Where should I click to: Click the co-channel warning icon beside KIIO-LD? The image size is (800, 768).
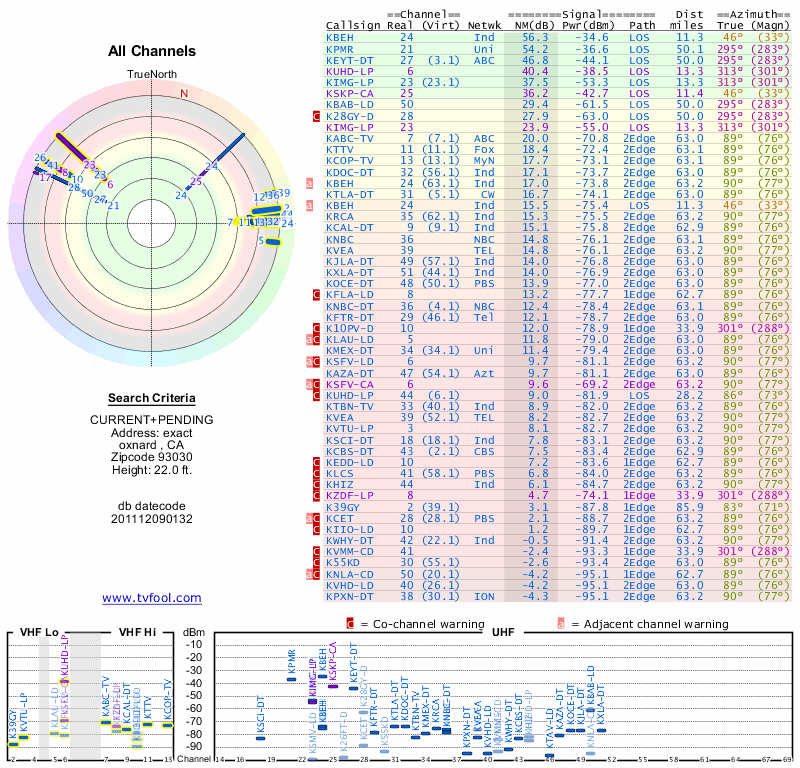pyautogui.click(x=316, y=529)
